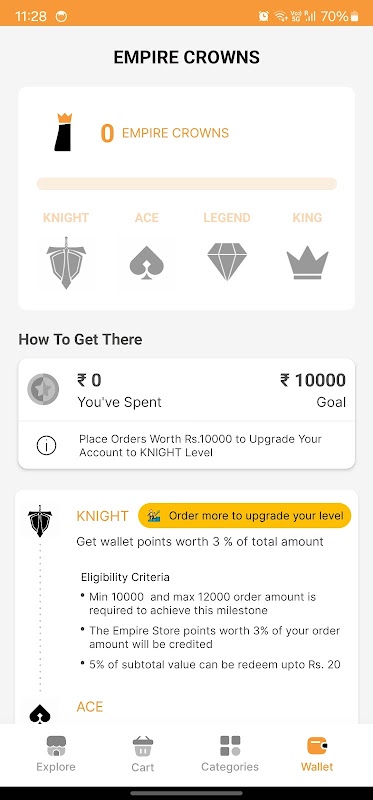
Task: Tap the Knight shield-and-sword level icon
Action: pyautogui.click(x=66, y=263)
